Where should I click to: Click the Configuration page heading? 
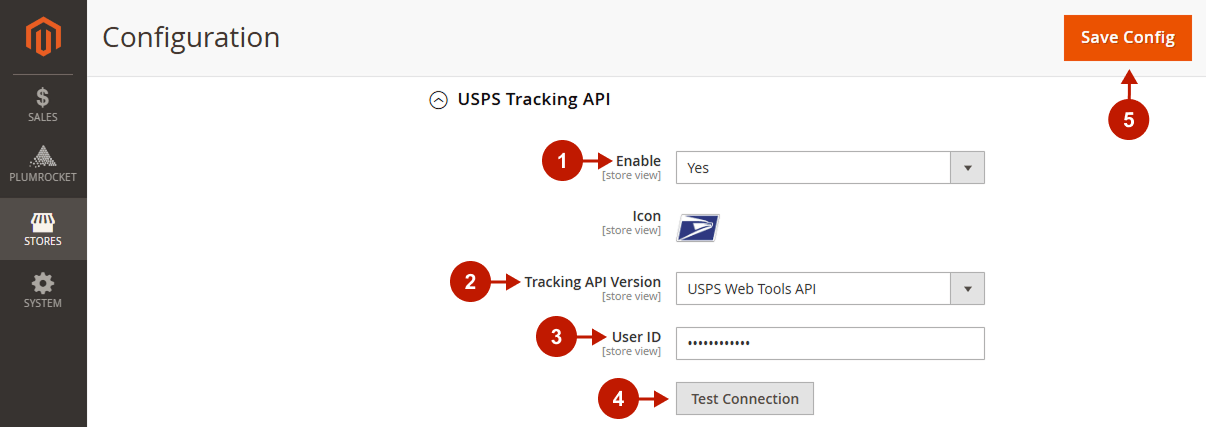point(191,38)
